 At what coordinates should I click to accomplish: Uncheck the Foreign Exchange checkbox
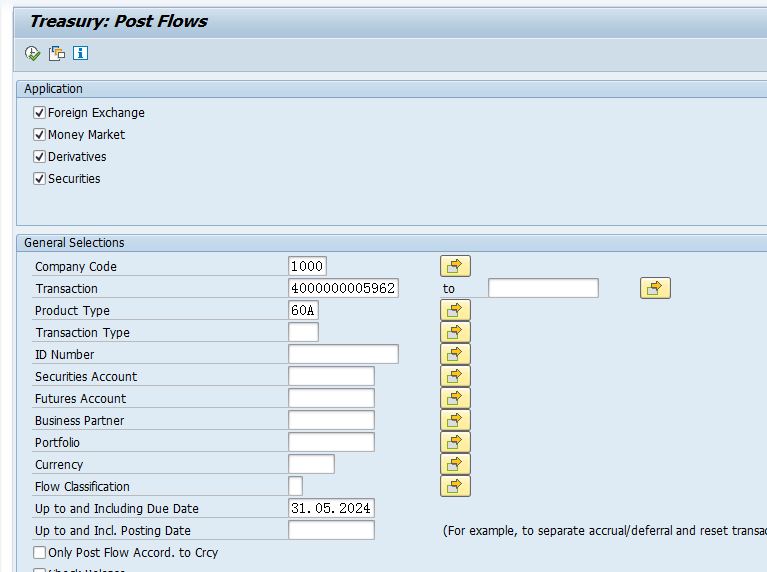(40, 113)
